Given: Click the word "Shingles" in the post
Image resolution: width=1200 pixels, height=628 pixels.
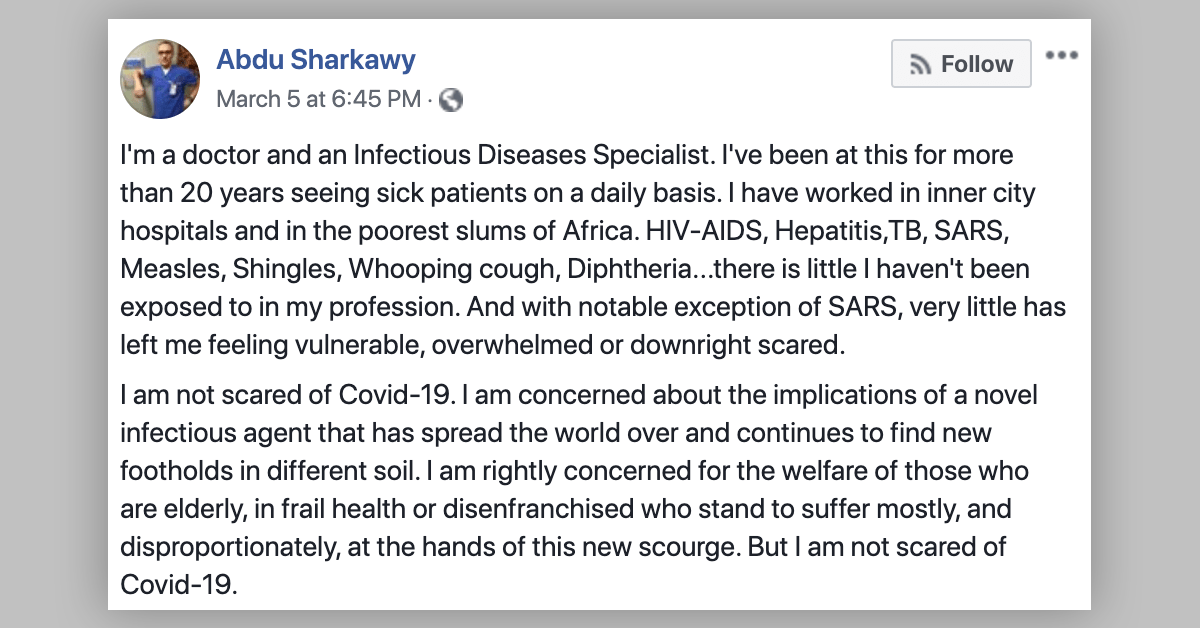Looking at the screenshot, I should point(286,270).
